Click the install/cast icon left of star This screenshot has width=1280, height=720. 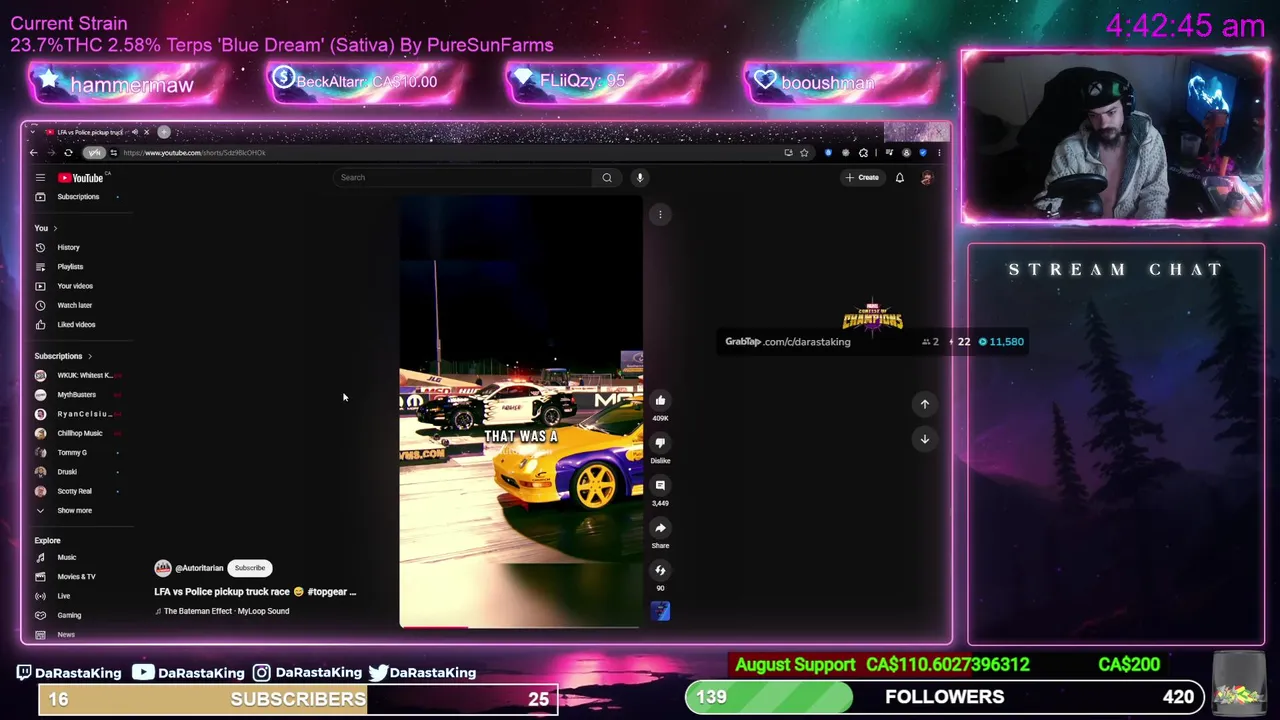[788, 153]
